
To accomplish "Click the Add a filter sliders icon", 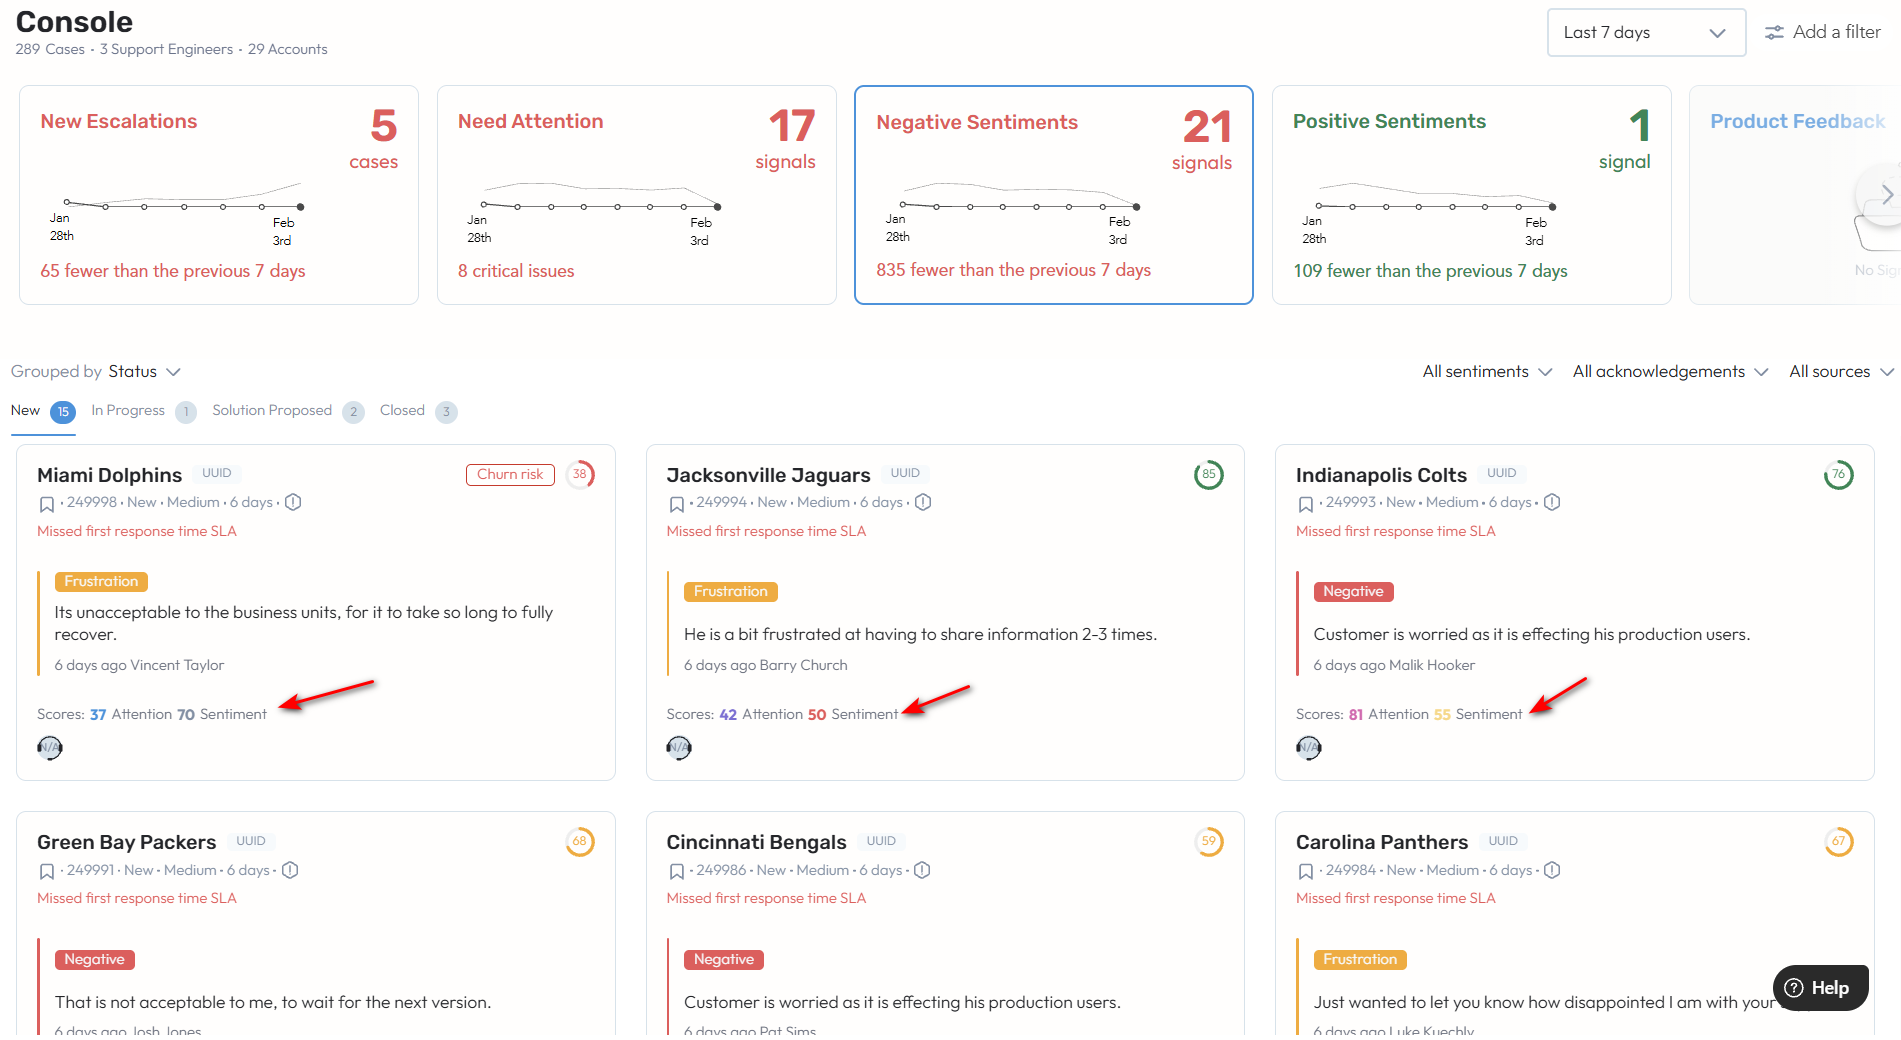I will 1774,33.
